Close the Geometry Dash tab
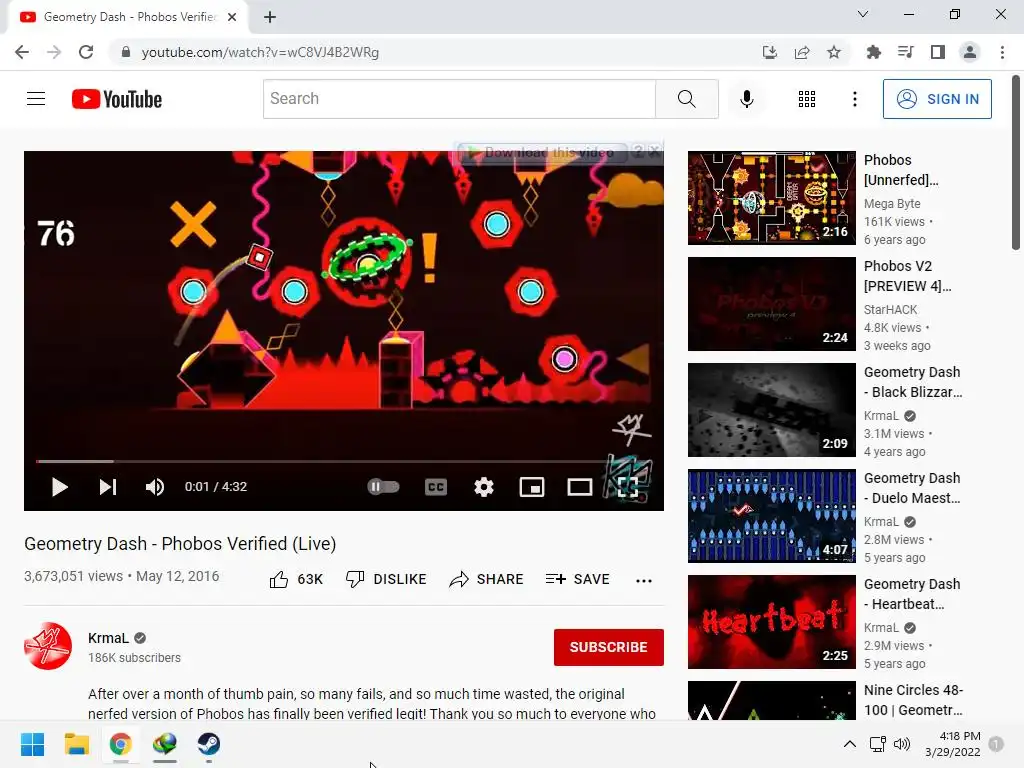This screenshot has width=1024, height=768. [232, 17]
